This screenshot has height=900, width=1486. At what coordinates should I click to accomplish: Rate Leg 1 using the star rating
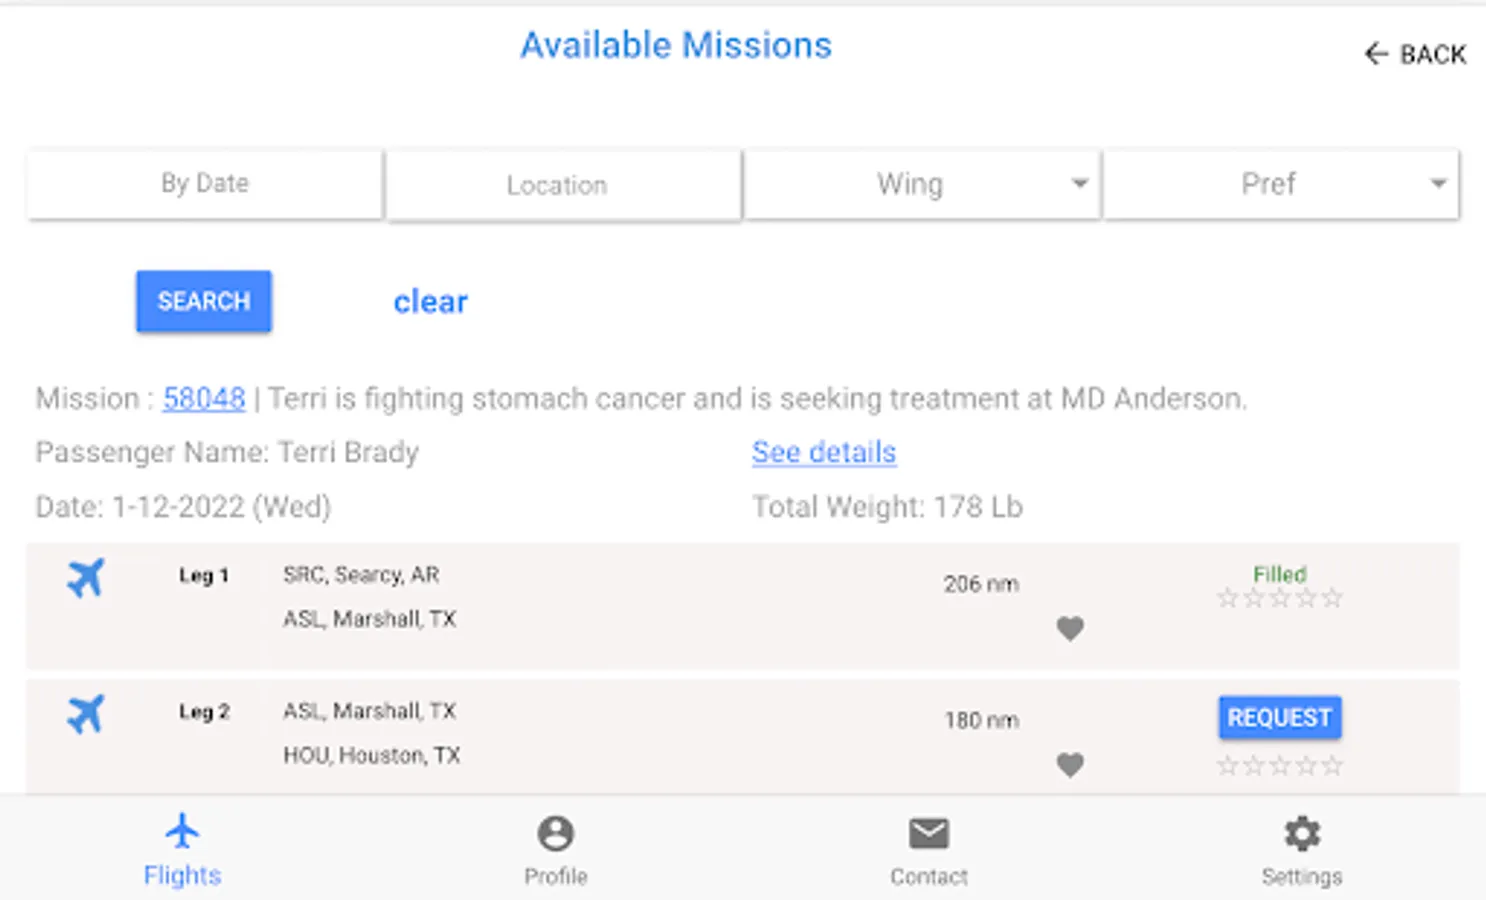(x=1279, y=599)
